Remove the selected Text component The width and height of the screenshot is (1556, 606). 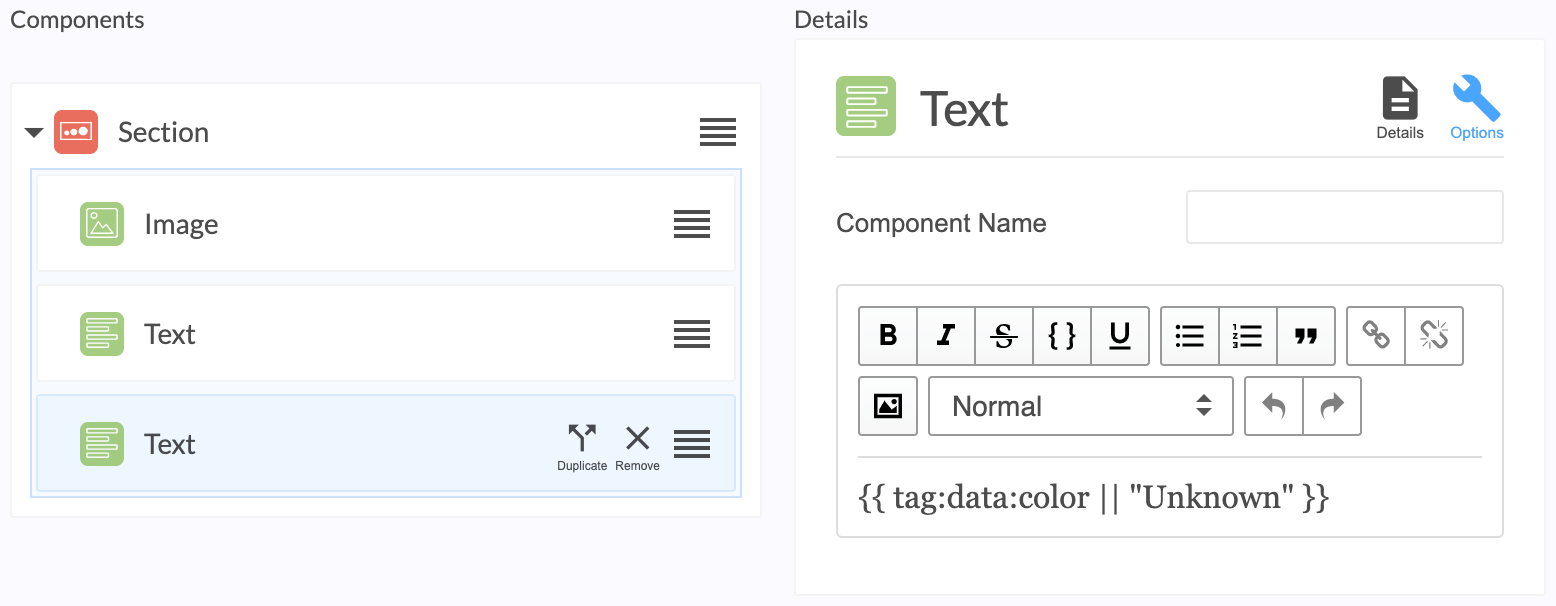click(637, 446)
